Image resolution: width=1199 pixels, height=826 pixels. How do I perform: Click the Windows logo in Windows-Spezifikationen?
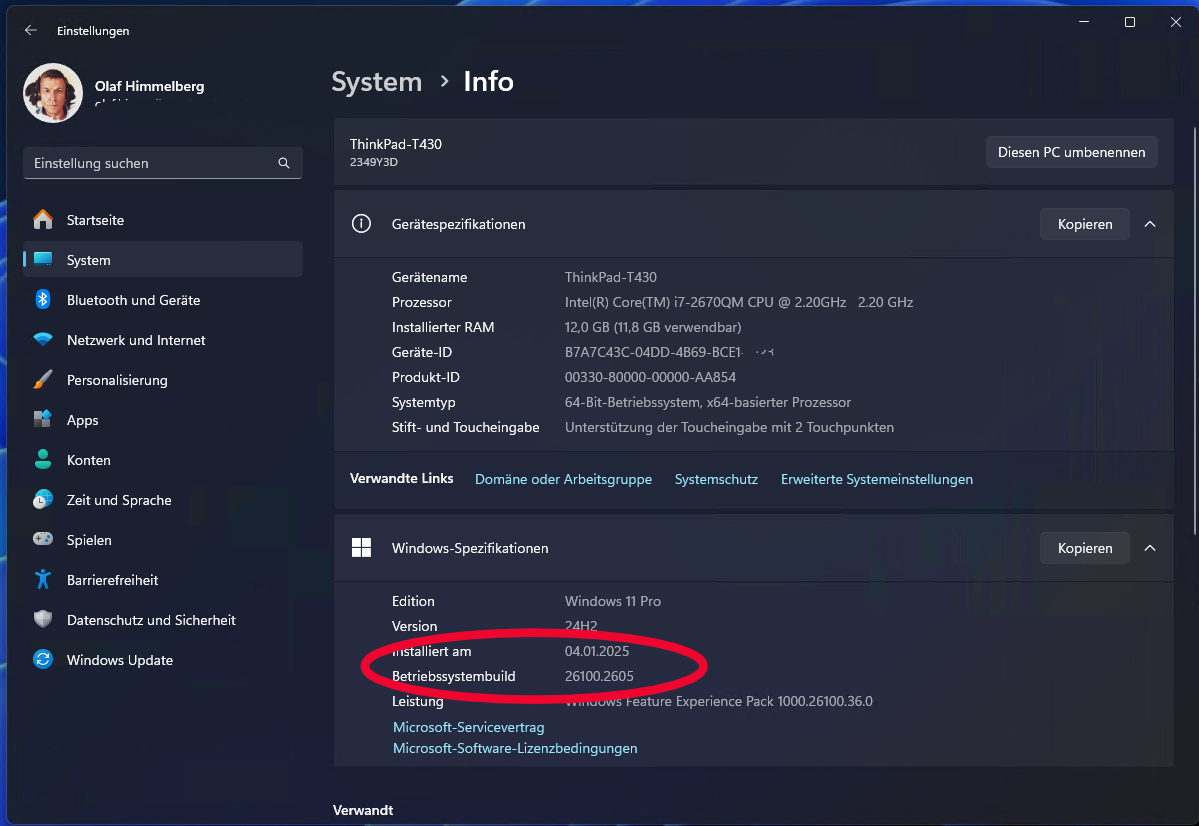point(361,548)
